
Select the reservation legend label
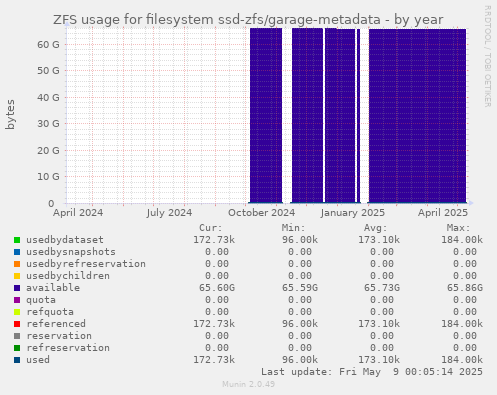click(x=59, y=336)
